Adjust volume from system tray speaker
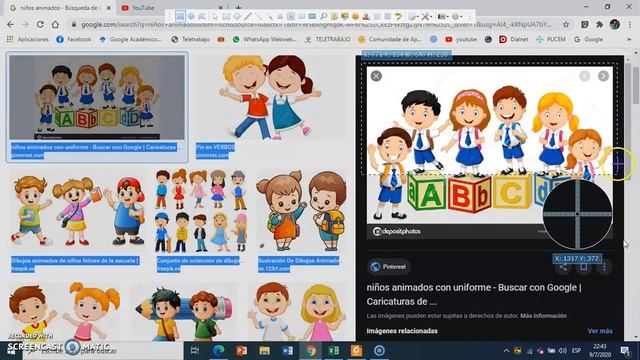This screenshot has height=360, width=640. (562, 350)
